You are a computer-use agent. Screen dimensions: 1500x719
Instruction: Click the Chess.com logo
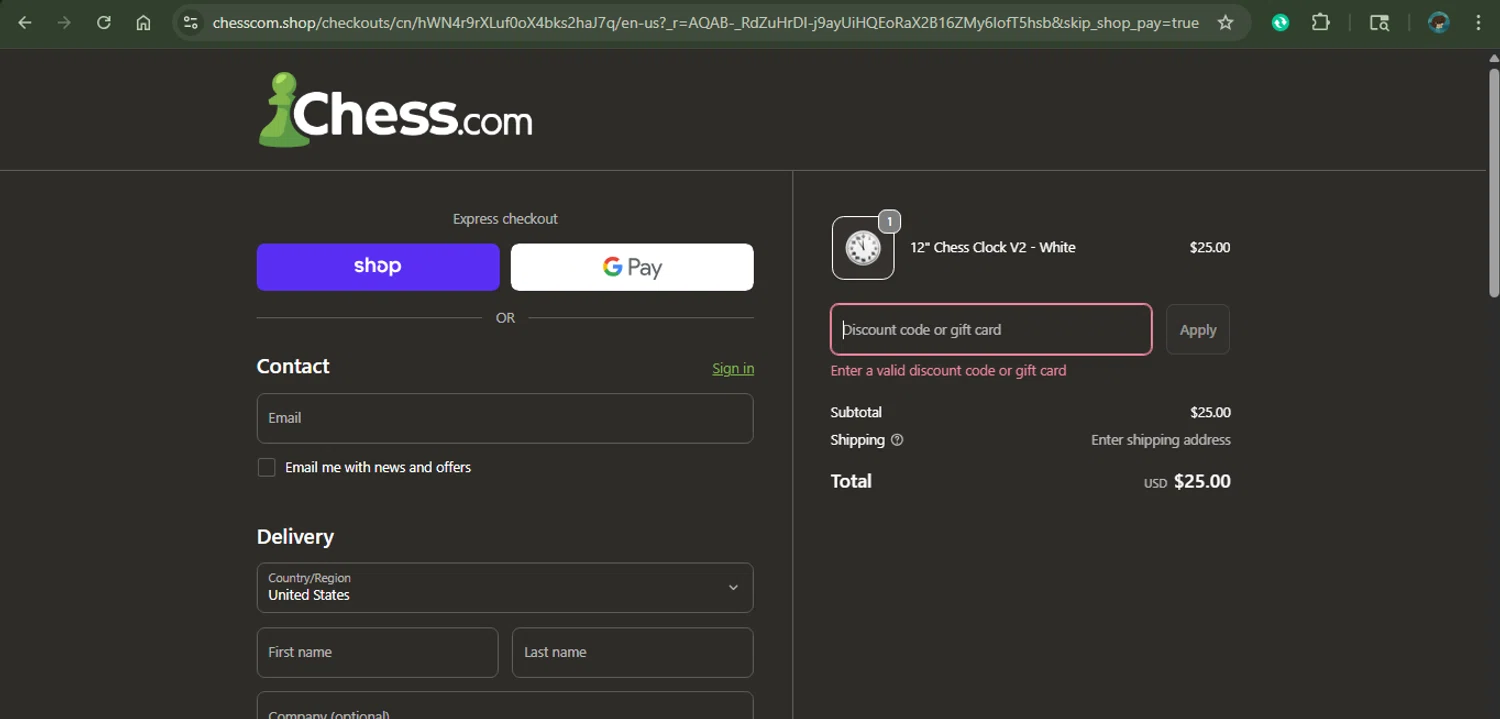point(395,110)
